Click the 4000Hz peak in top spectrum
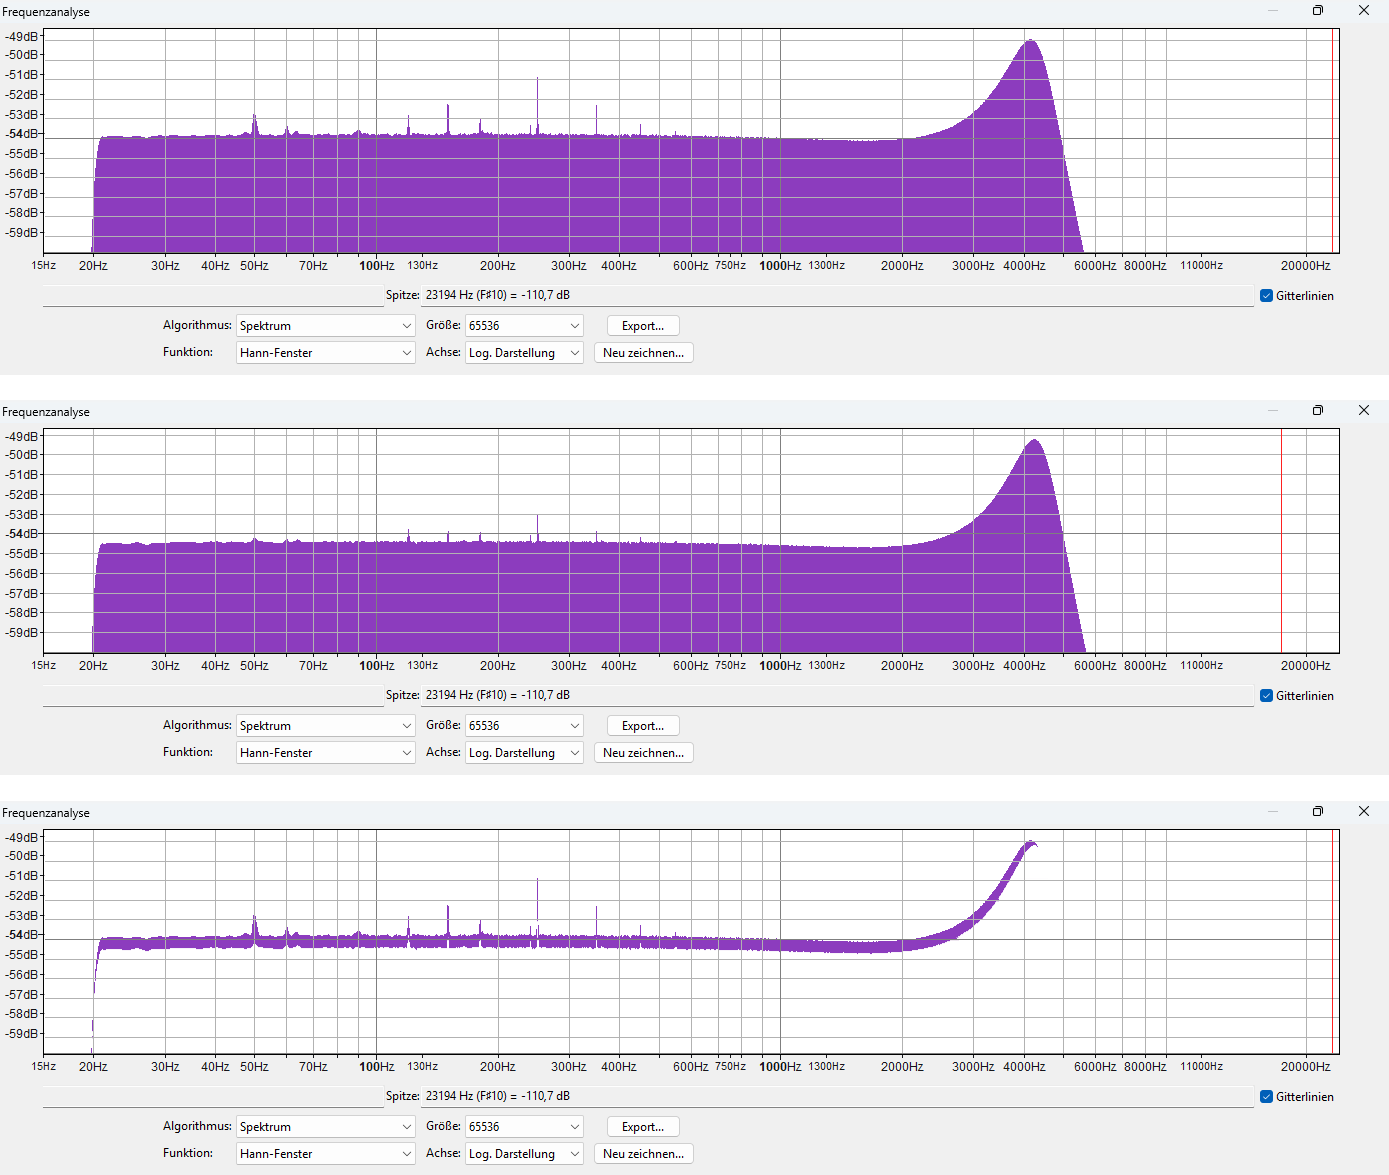Image resolution: width=1389 pixels, height=1175 pixels. point(1031,42)
